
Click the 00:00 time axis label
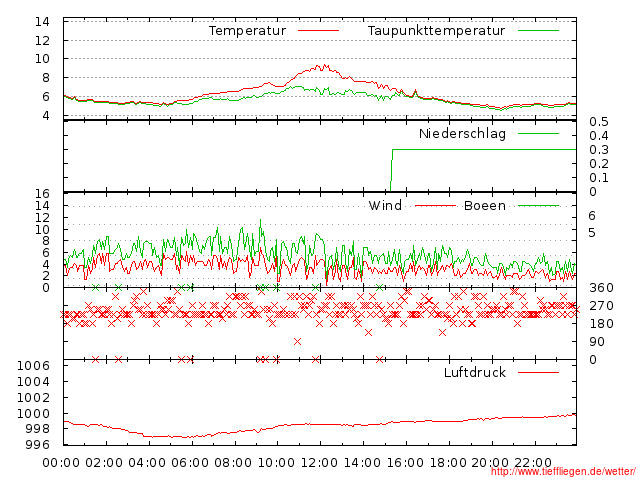coord(61,463)
